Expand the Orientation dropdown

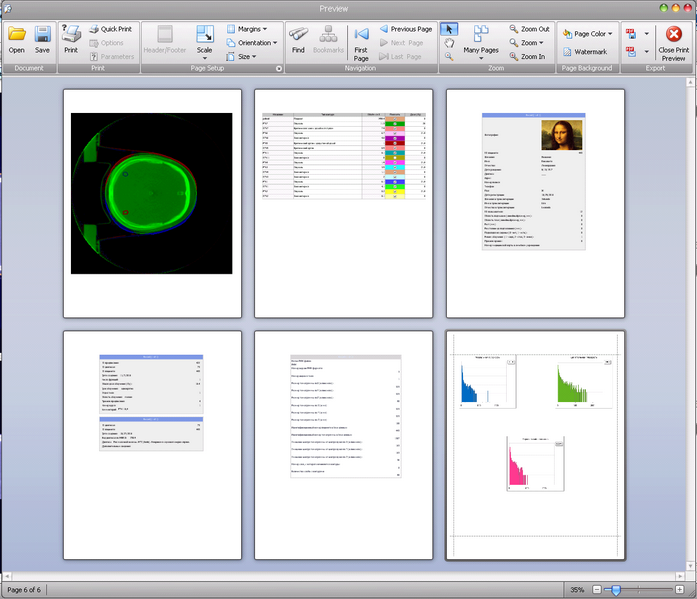(x=251, y=43)
